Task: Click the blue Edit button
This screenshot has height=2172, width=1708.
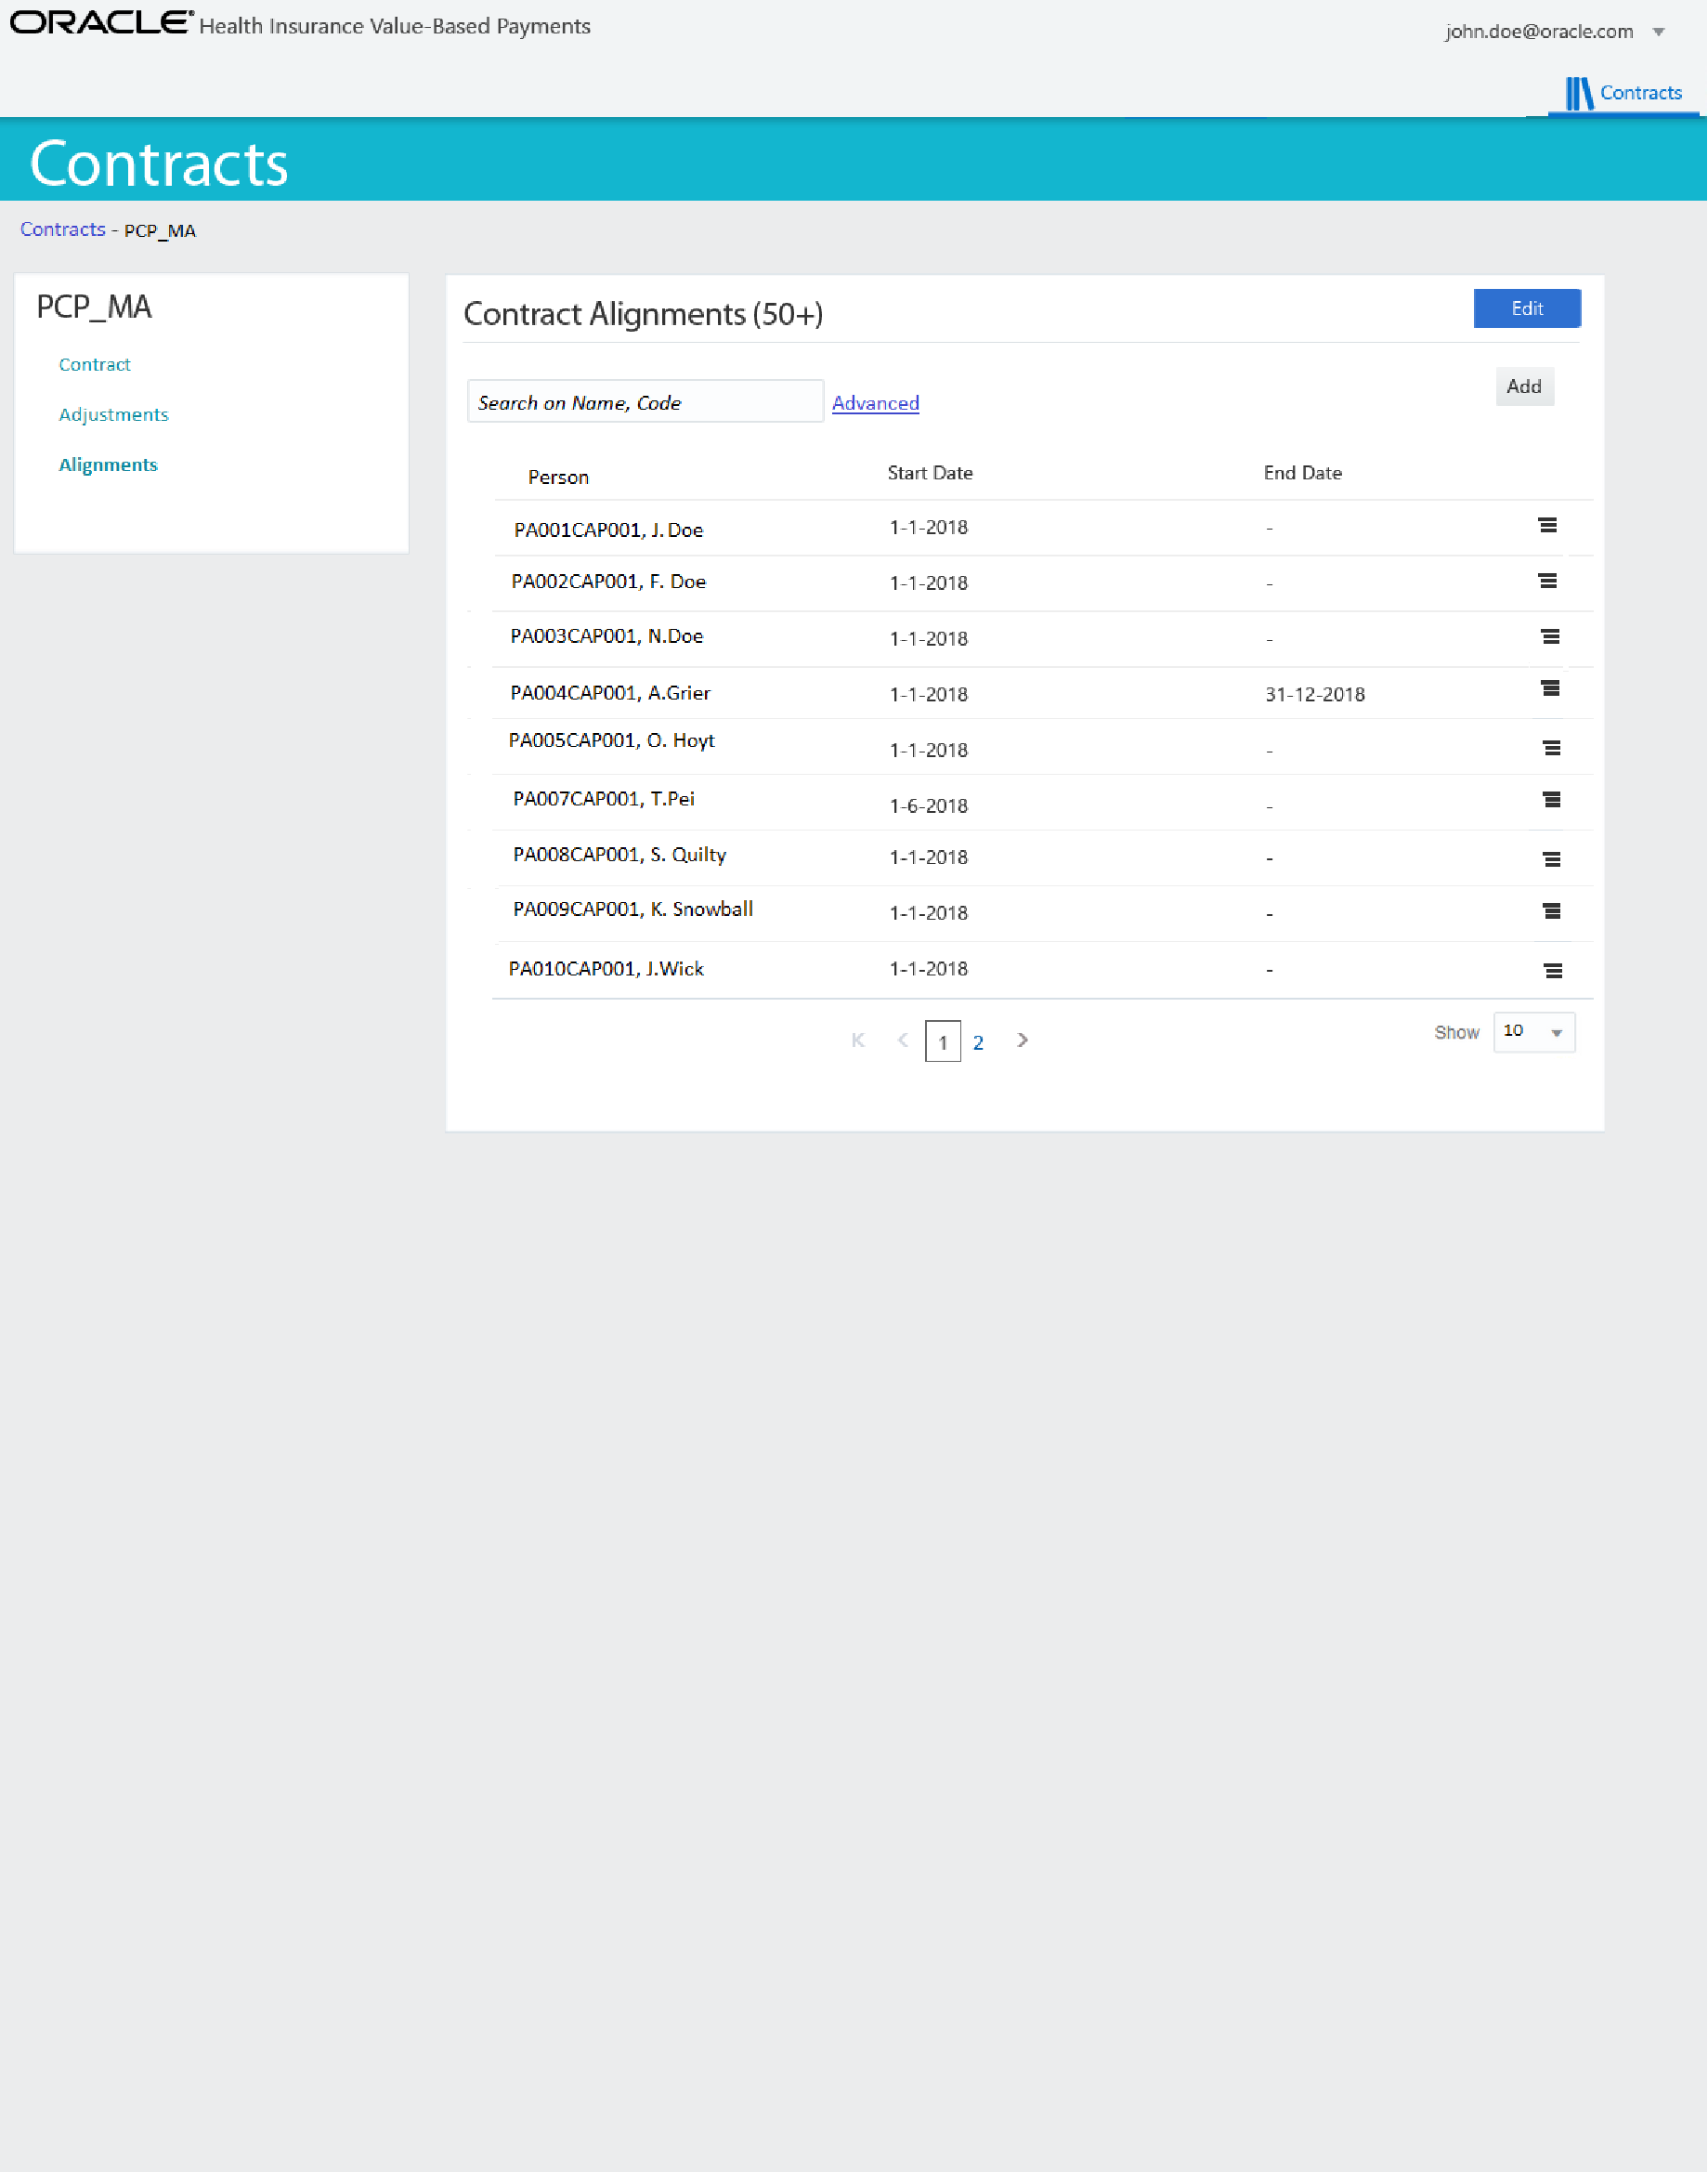Action: pyautogui.click(x=1526, y=308)
